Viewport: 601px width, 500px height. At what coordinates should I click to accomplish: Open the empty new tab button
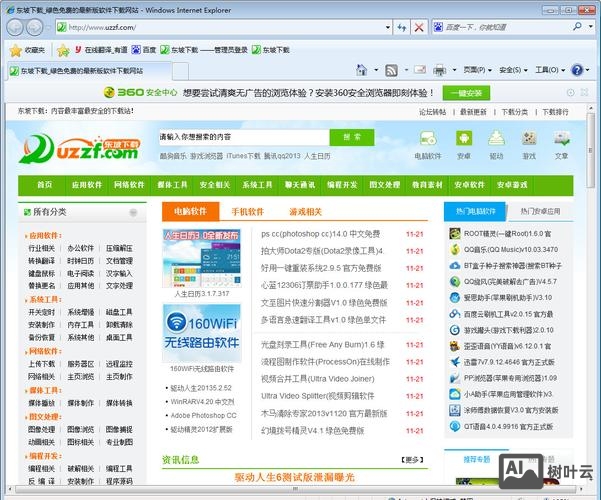pyautogui.click(x=180, y=71)
